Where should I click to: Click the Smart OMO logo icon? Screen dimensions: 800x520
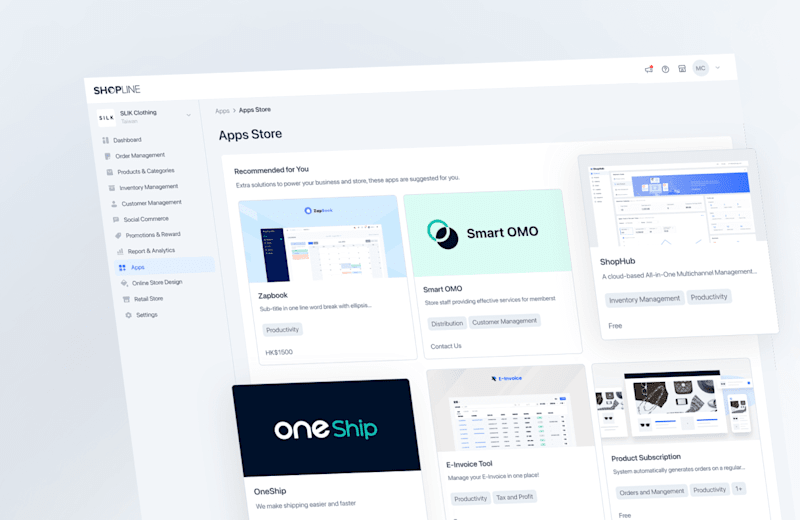pyautogui.click(x=442, y=234)
